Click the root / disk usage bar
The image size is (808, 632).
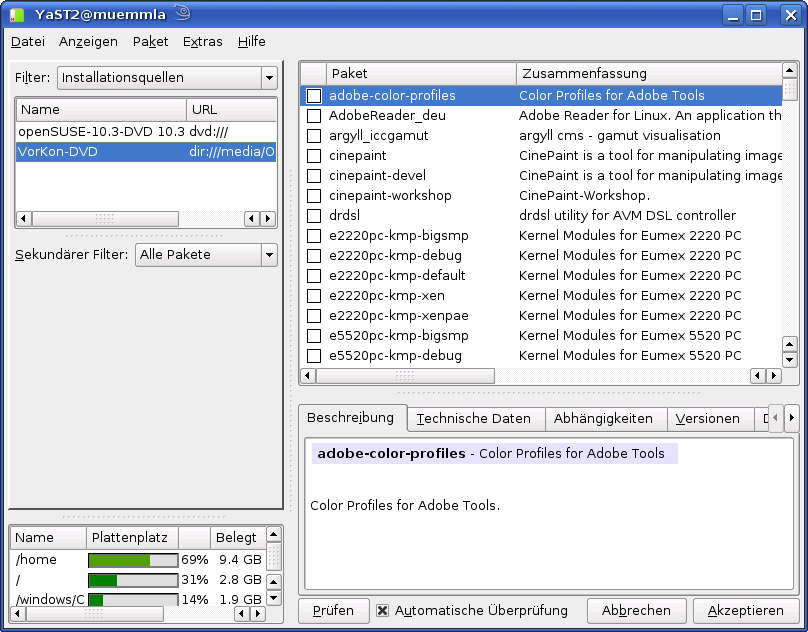(133, 580)
